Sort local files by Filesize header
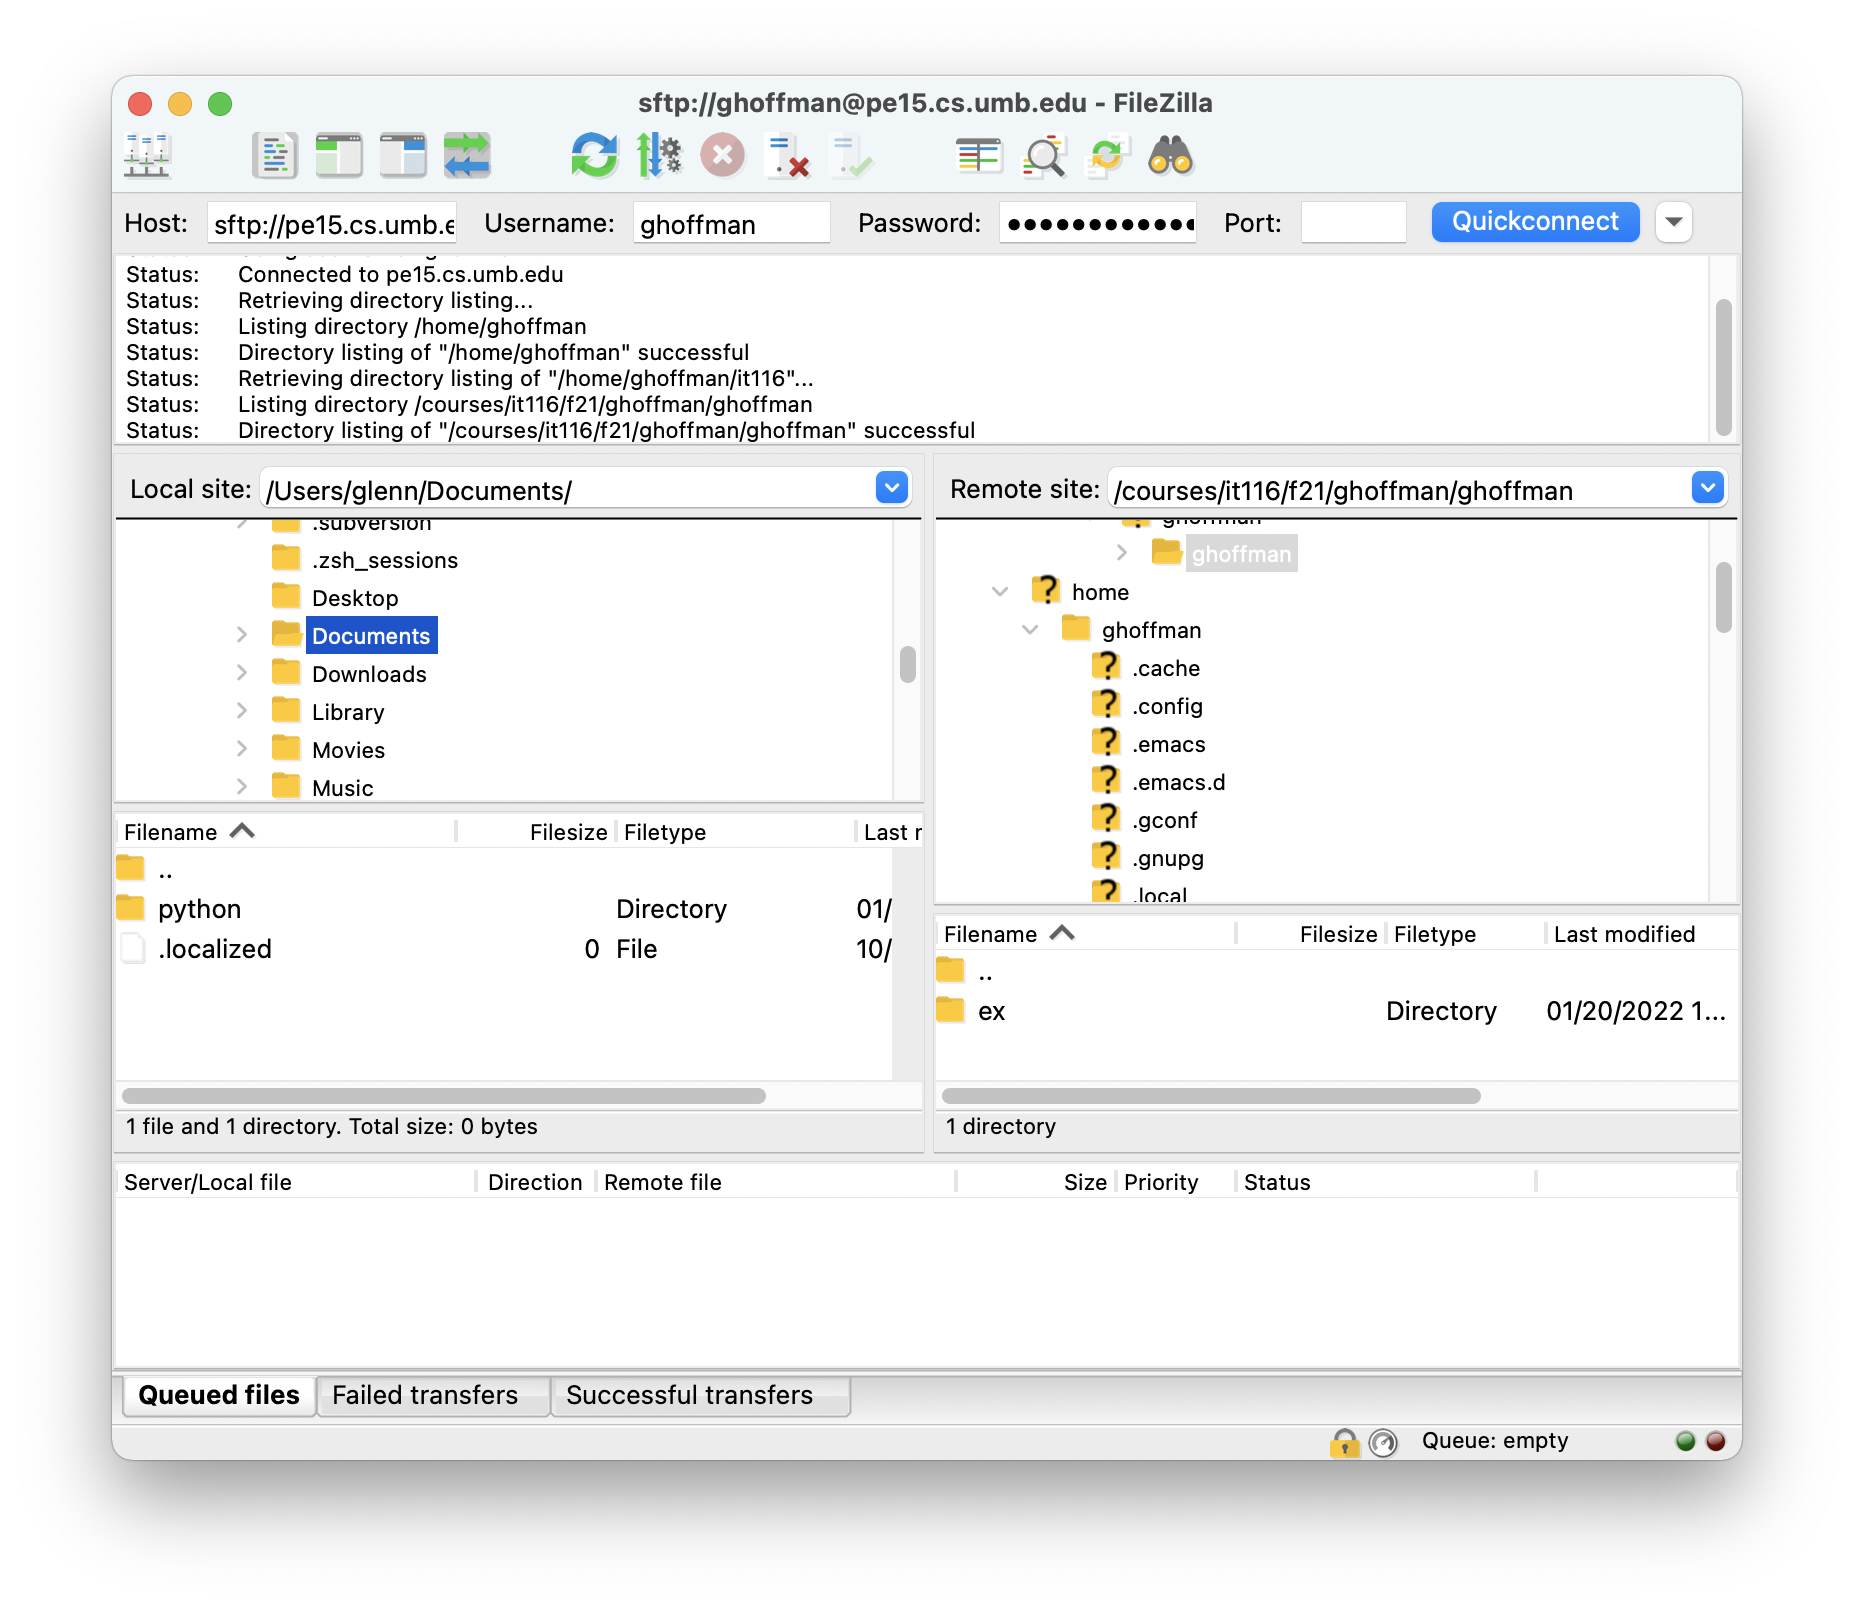This screenshot has height=1608, width=1854. click(x=568, y=832)
